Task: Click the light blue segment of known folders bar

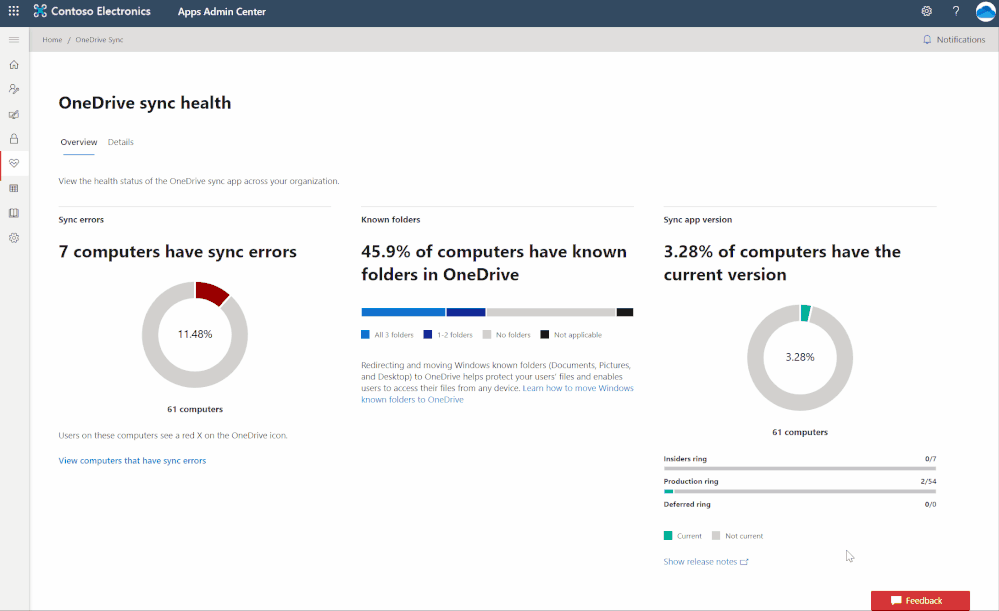Action: [x=403, y=312]
